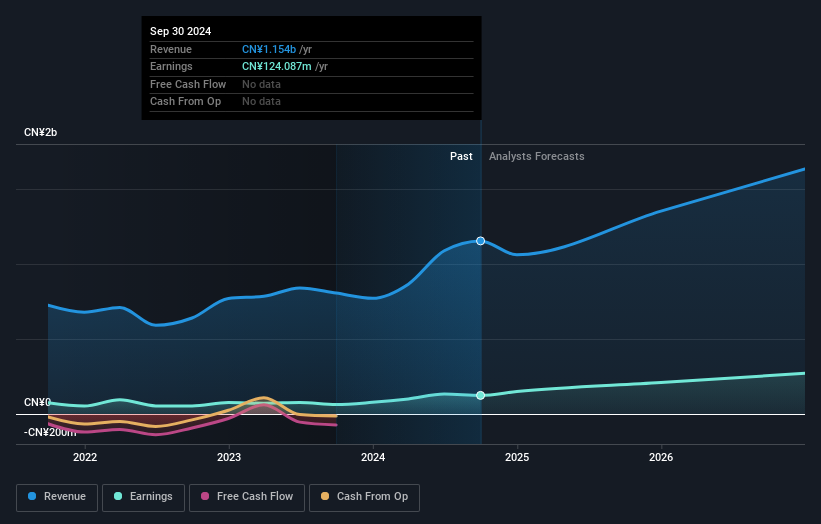The image size is (821, 524).
Task: Click the 2023 x-axis label
Action: (229, 458)
